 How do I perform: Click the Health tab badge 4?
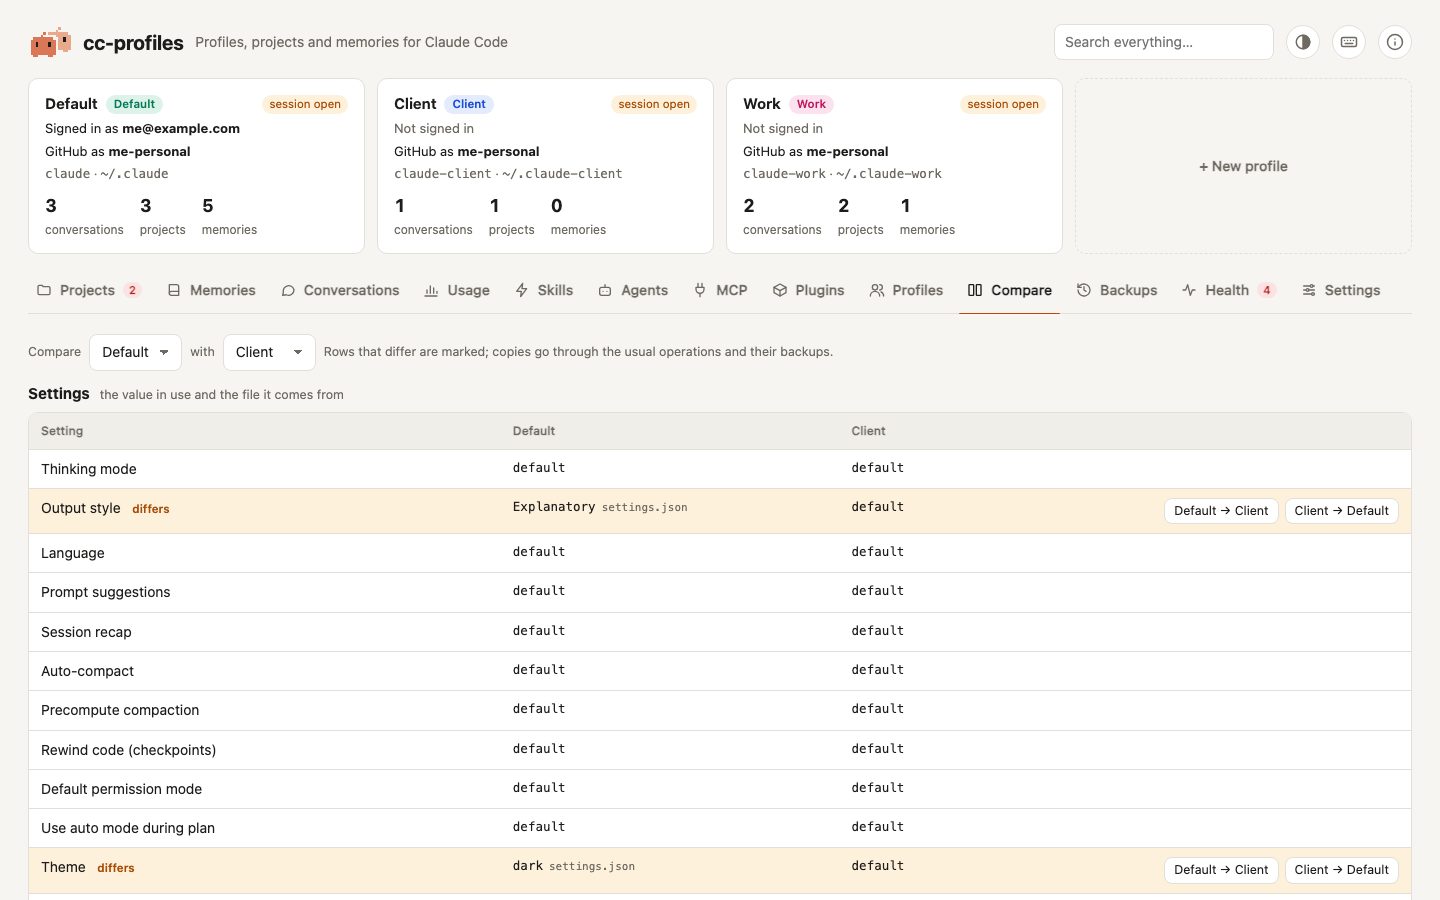pos(1267,290)
